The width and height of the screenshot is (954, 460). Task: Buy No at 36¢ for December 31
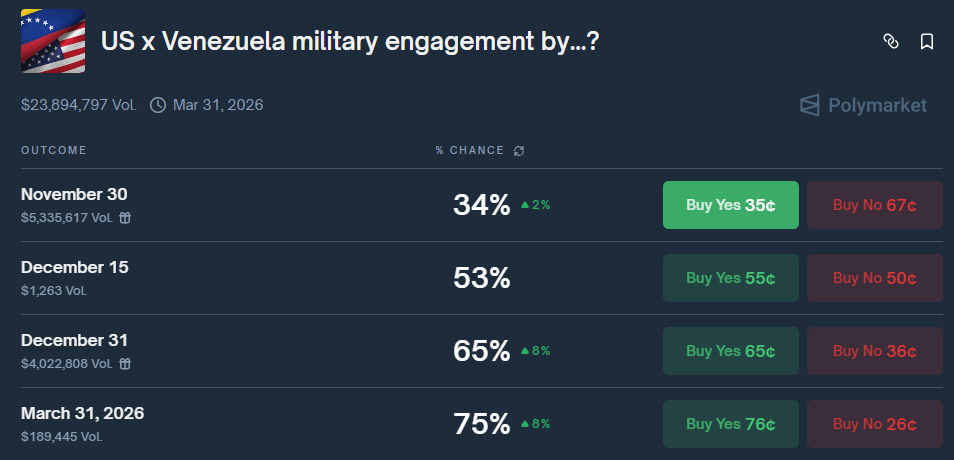point(874,351)
